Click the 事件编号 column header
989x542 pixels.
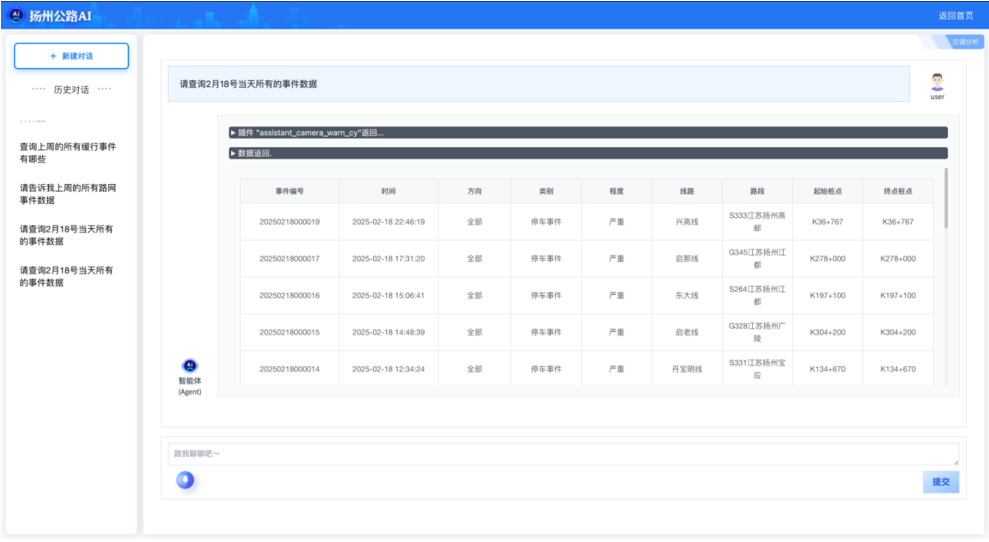pyautogui.click(x=289, y=191)
